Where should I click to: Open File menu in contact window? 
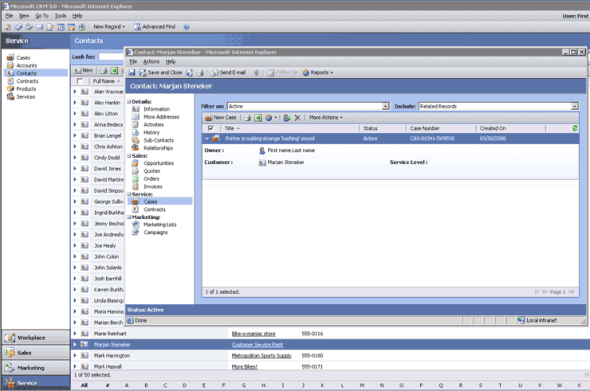133,62
